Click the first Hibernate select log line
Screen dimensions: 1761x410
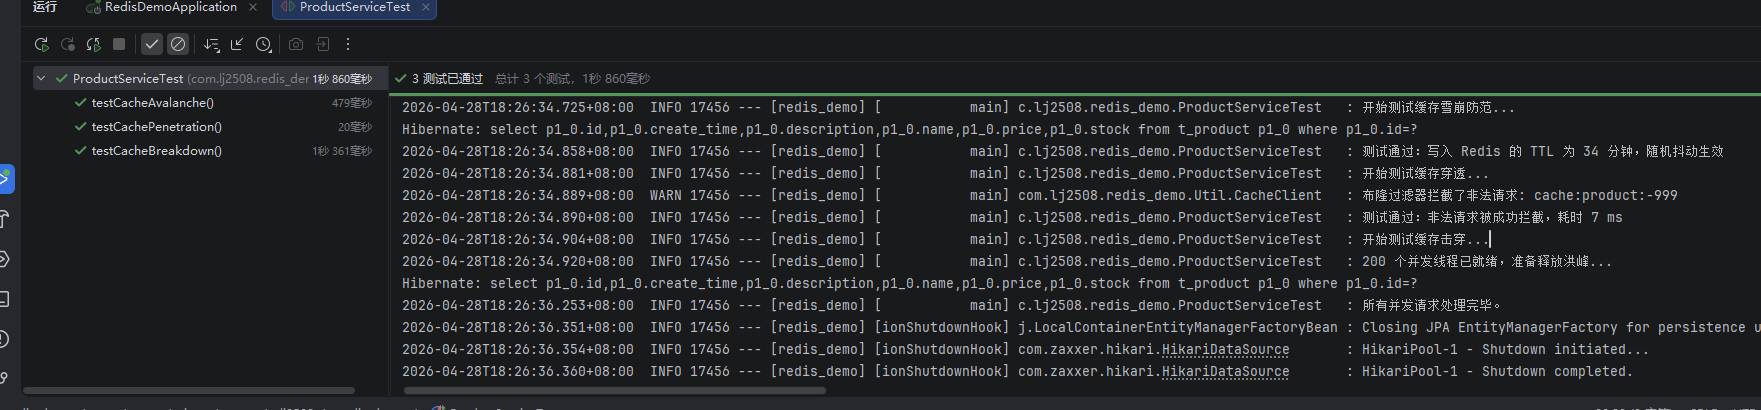pos(909,130)
